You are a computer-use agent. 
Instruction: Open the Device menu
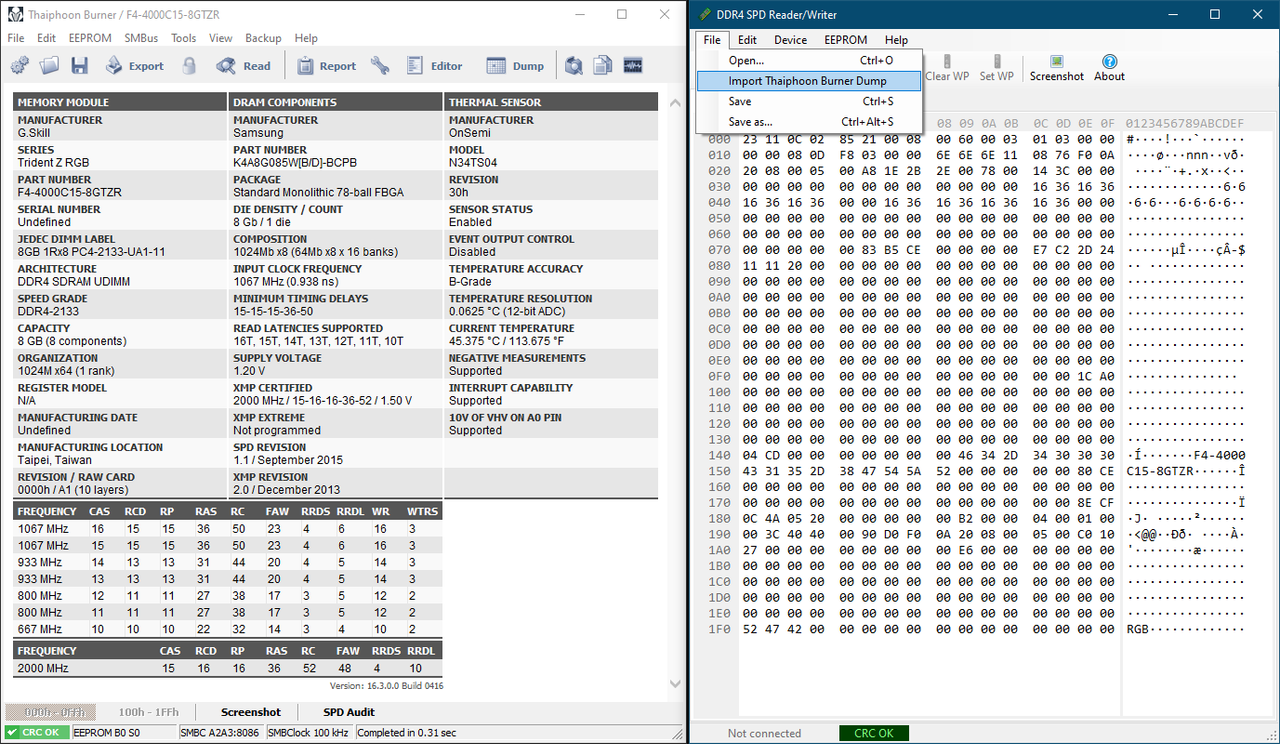[x=790, y=40]
